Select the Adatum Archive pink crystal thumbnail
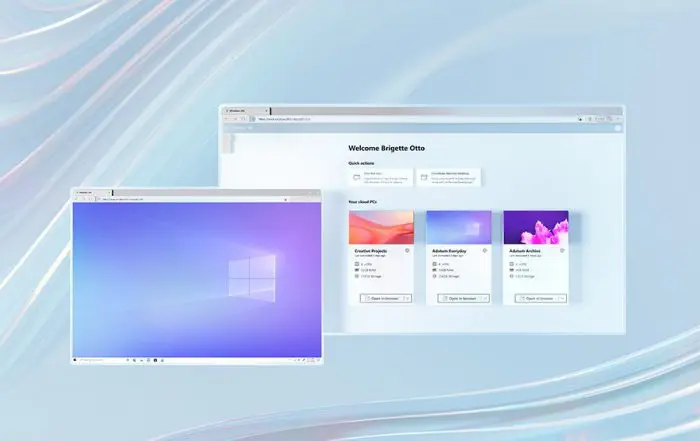The width and height of the screenshot is (700, 441). coord(536,228)
